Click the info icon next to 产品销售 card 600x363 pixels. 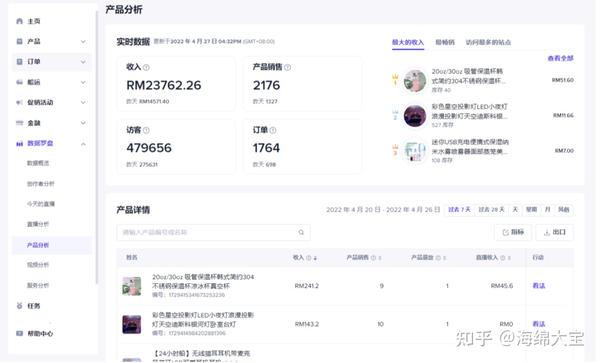[x=287, y=67]
